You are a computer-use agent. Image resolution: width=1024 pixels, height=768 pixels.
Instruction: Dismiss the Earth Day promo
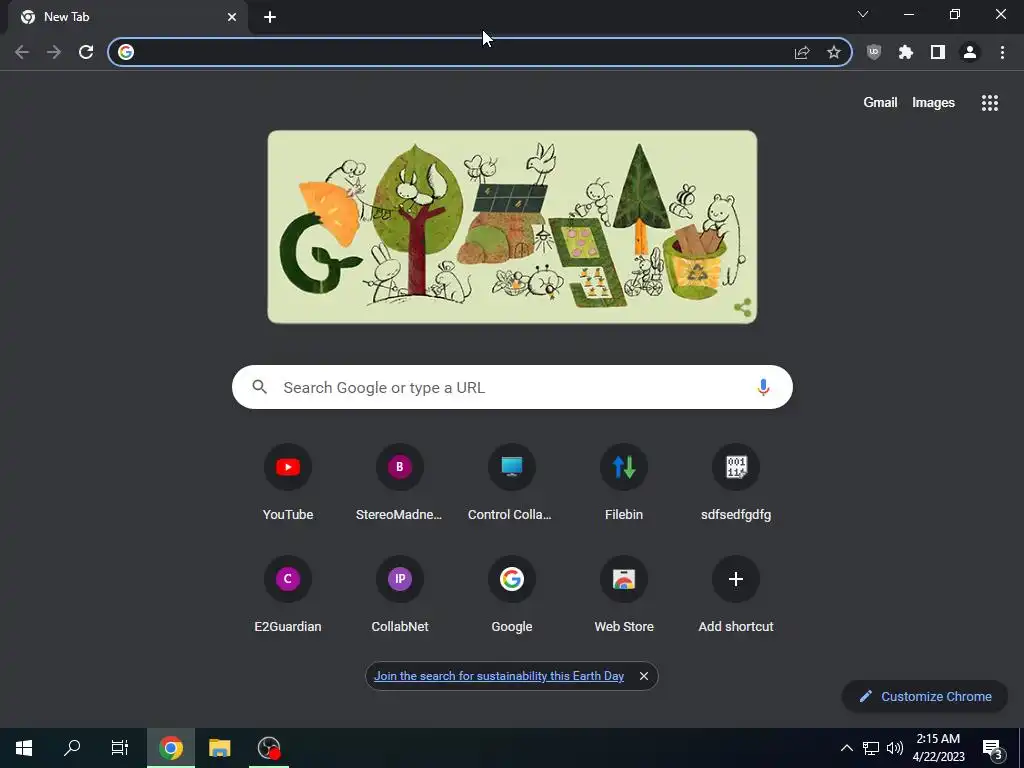[644, 676]
